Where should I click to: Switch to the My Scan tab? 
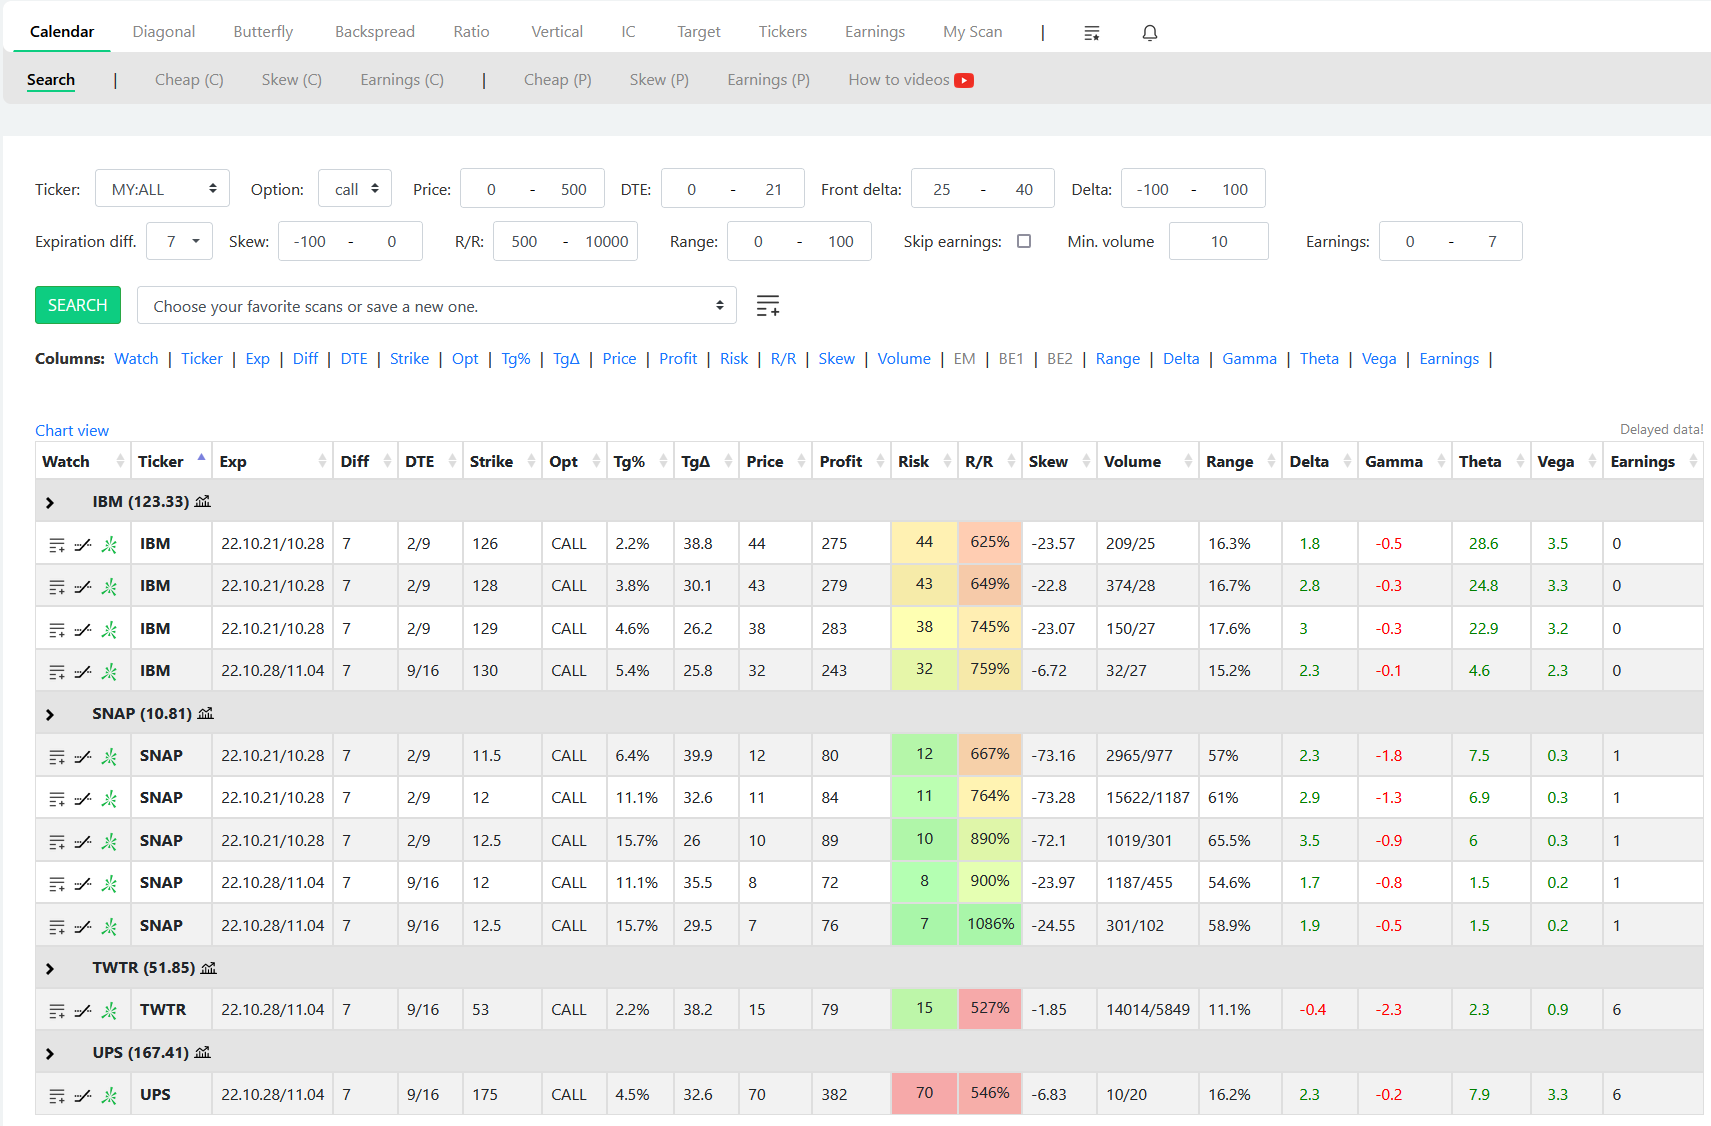[x=972, y=32]
